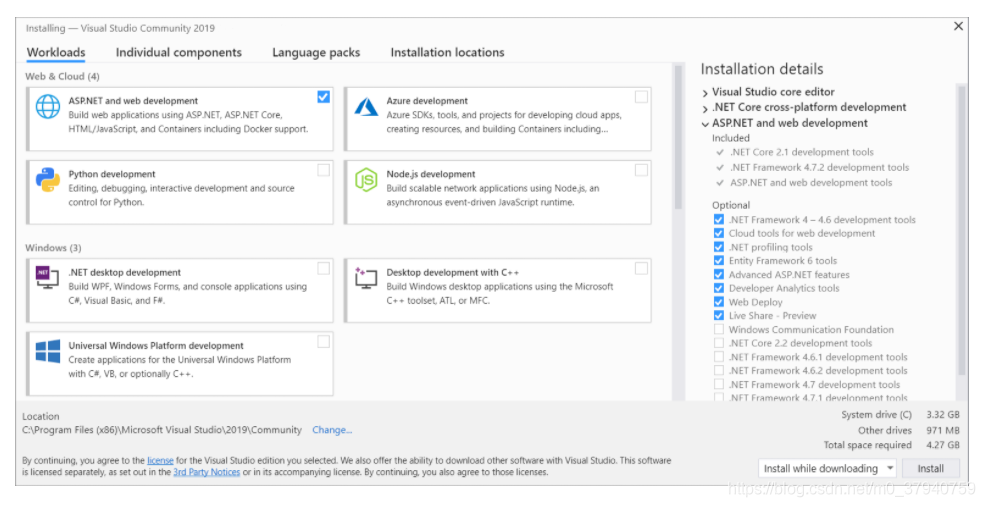This screenshot has height=507, width=985.
Task: Uncheck .NET profiling tools option
Action: [x=719, y=247]
